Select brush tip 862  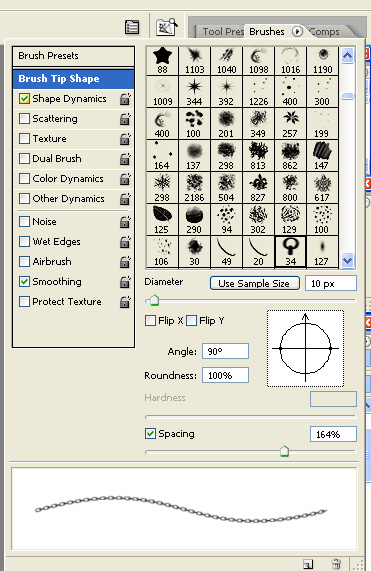pos(291,156)
